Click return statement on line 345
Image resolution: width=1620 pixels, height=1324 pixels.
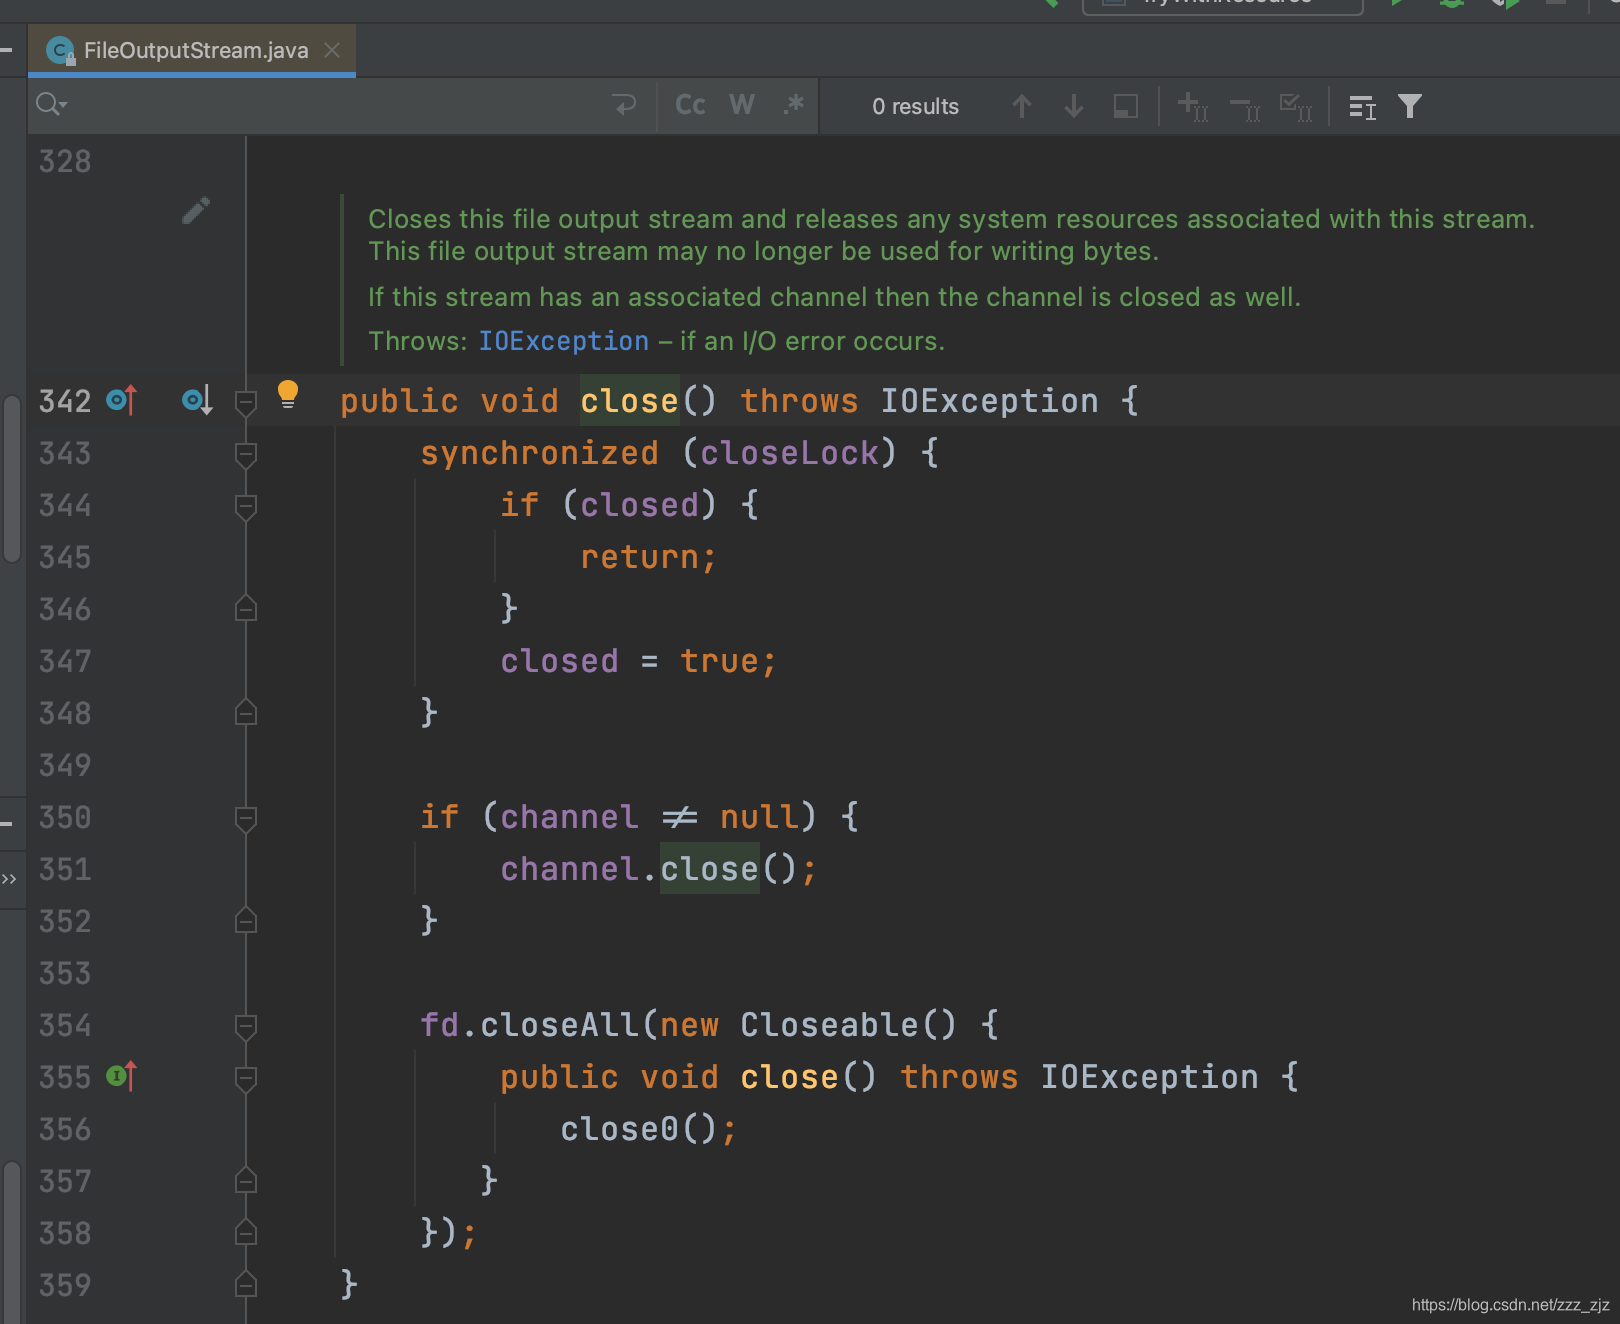[x=649, y=557]
